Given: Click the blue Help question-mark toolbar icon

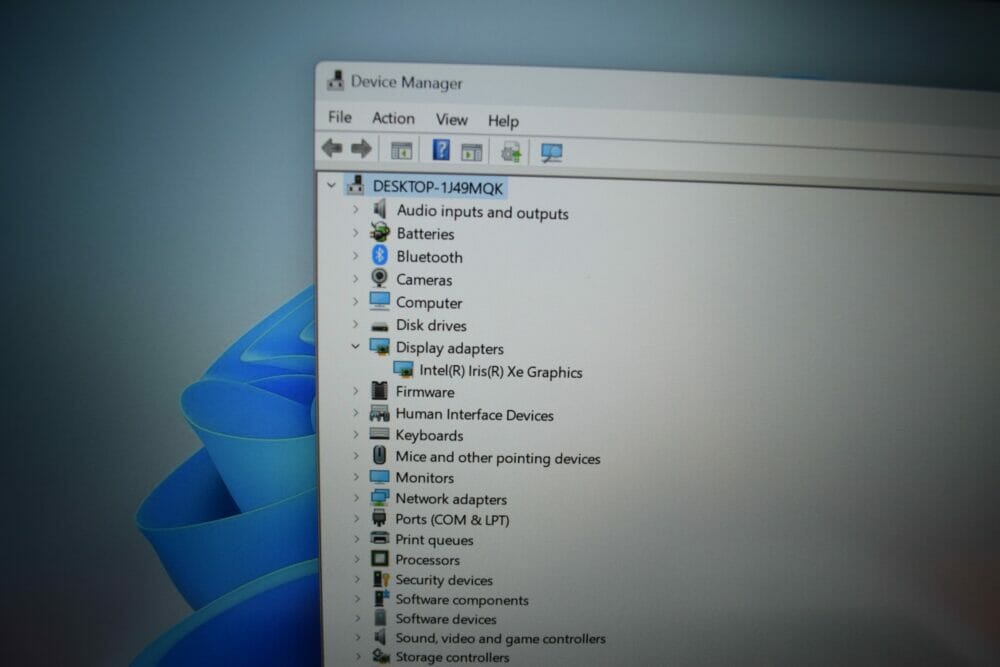Looking at the screenshot, I should click(x=441, y=150).
